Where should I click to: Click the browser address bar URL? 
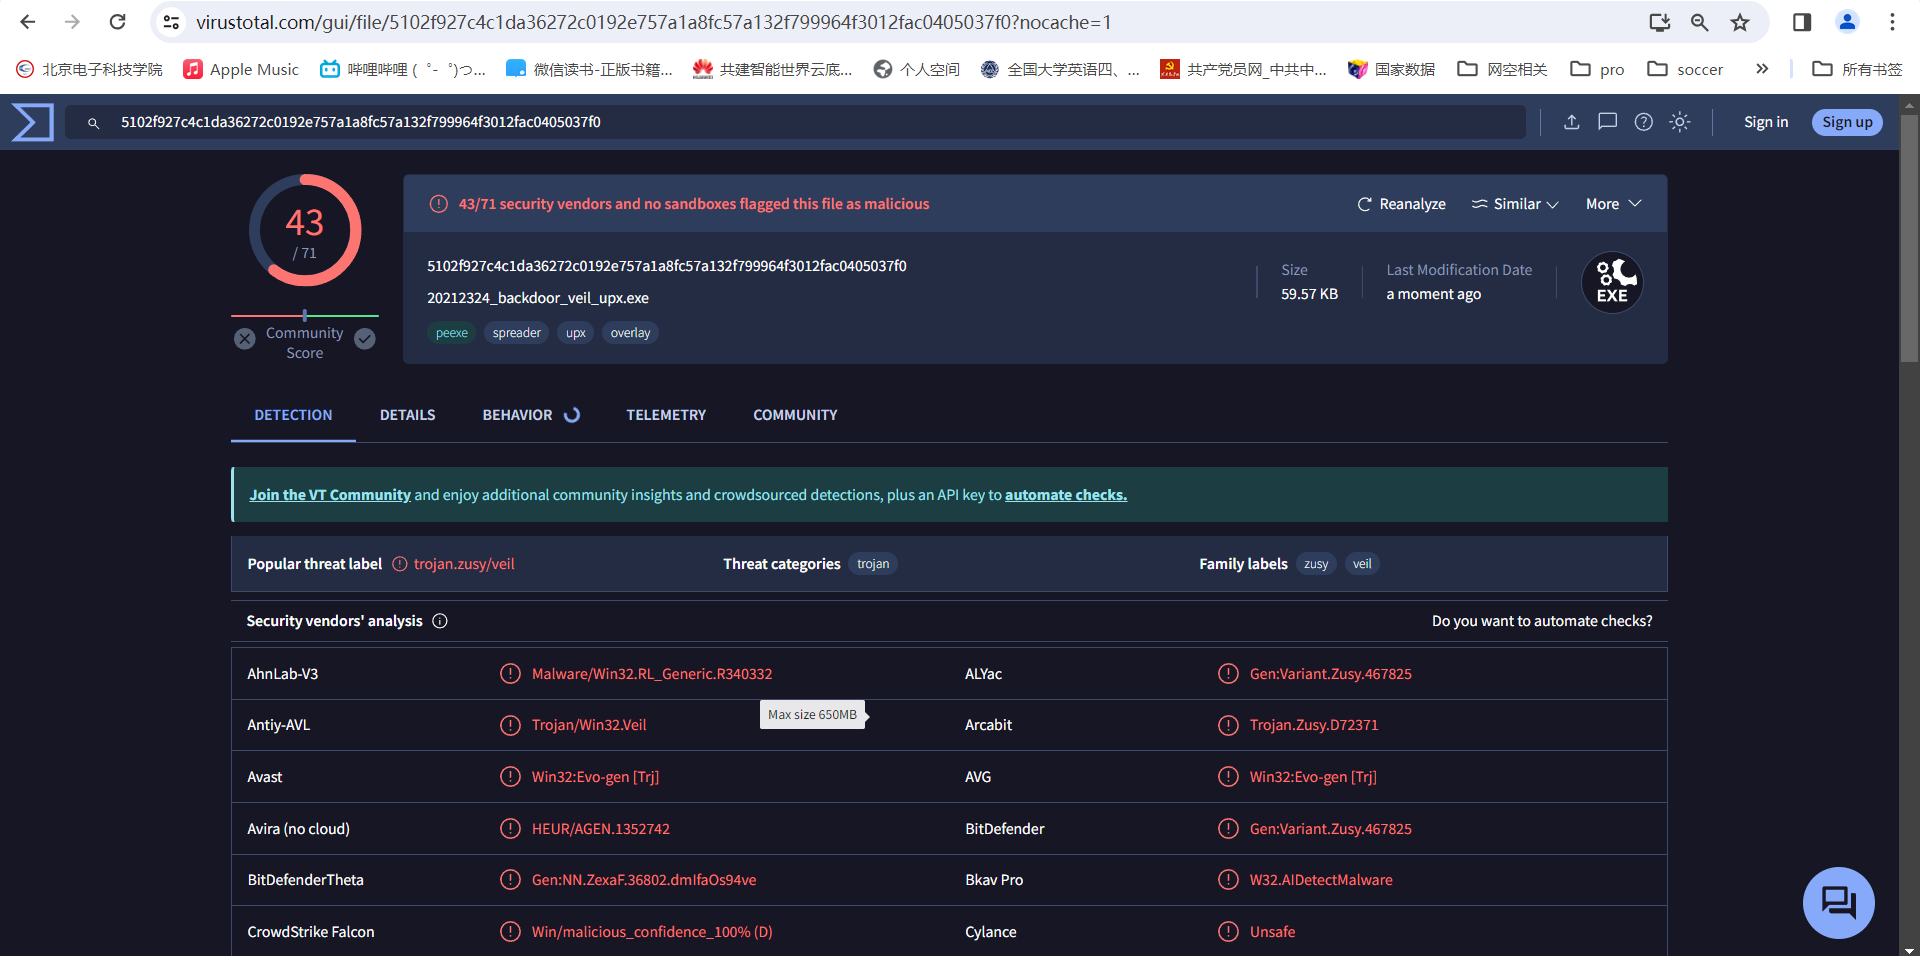(x=653, y=22)
